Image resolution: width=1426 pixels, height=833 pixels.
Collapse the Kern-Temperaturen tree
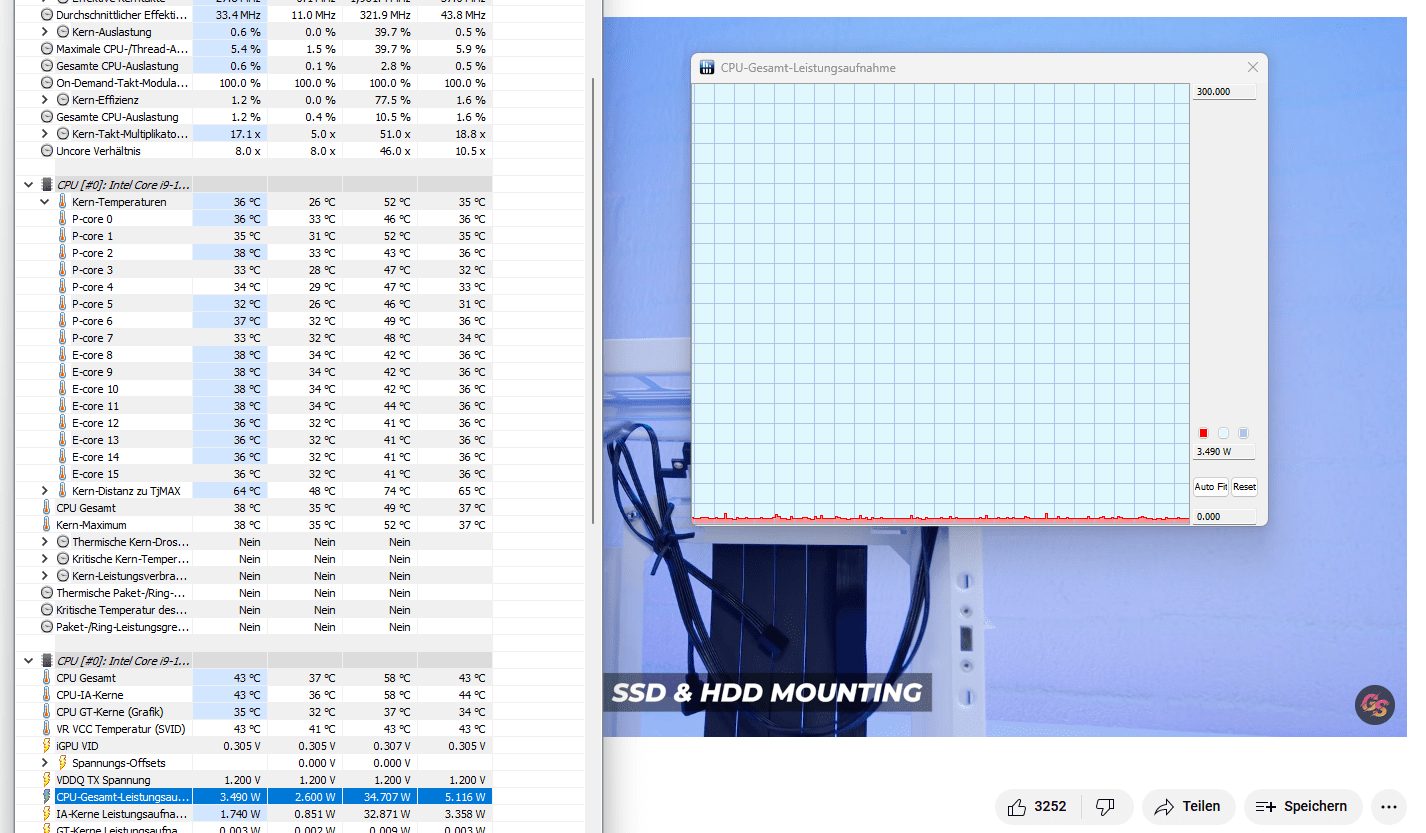(44, 202)
